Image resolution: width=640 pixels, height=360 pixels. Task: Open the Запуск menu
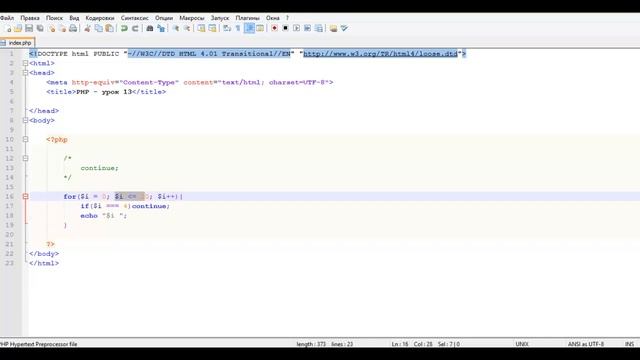click(220, 18)
